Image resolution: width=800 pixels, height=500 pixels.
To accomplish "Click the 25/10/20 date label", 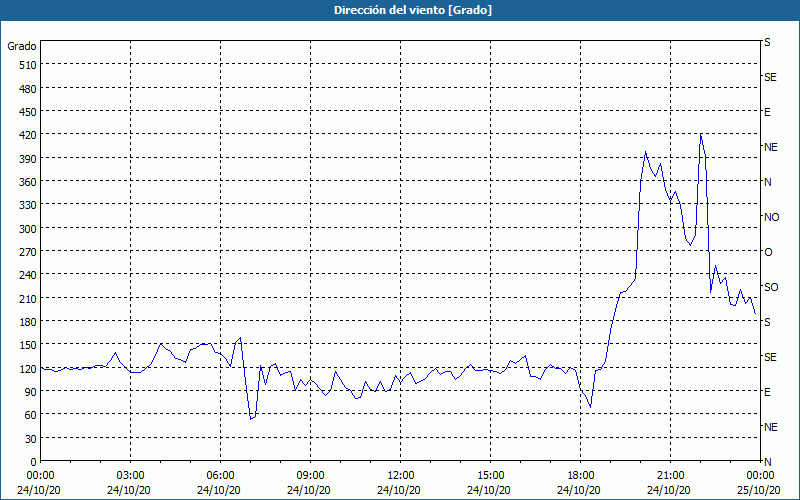I will pyautogui.click(x=759, y=490).
